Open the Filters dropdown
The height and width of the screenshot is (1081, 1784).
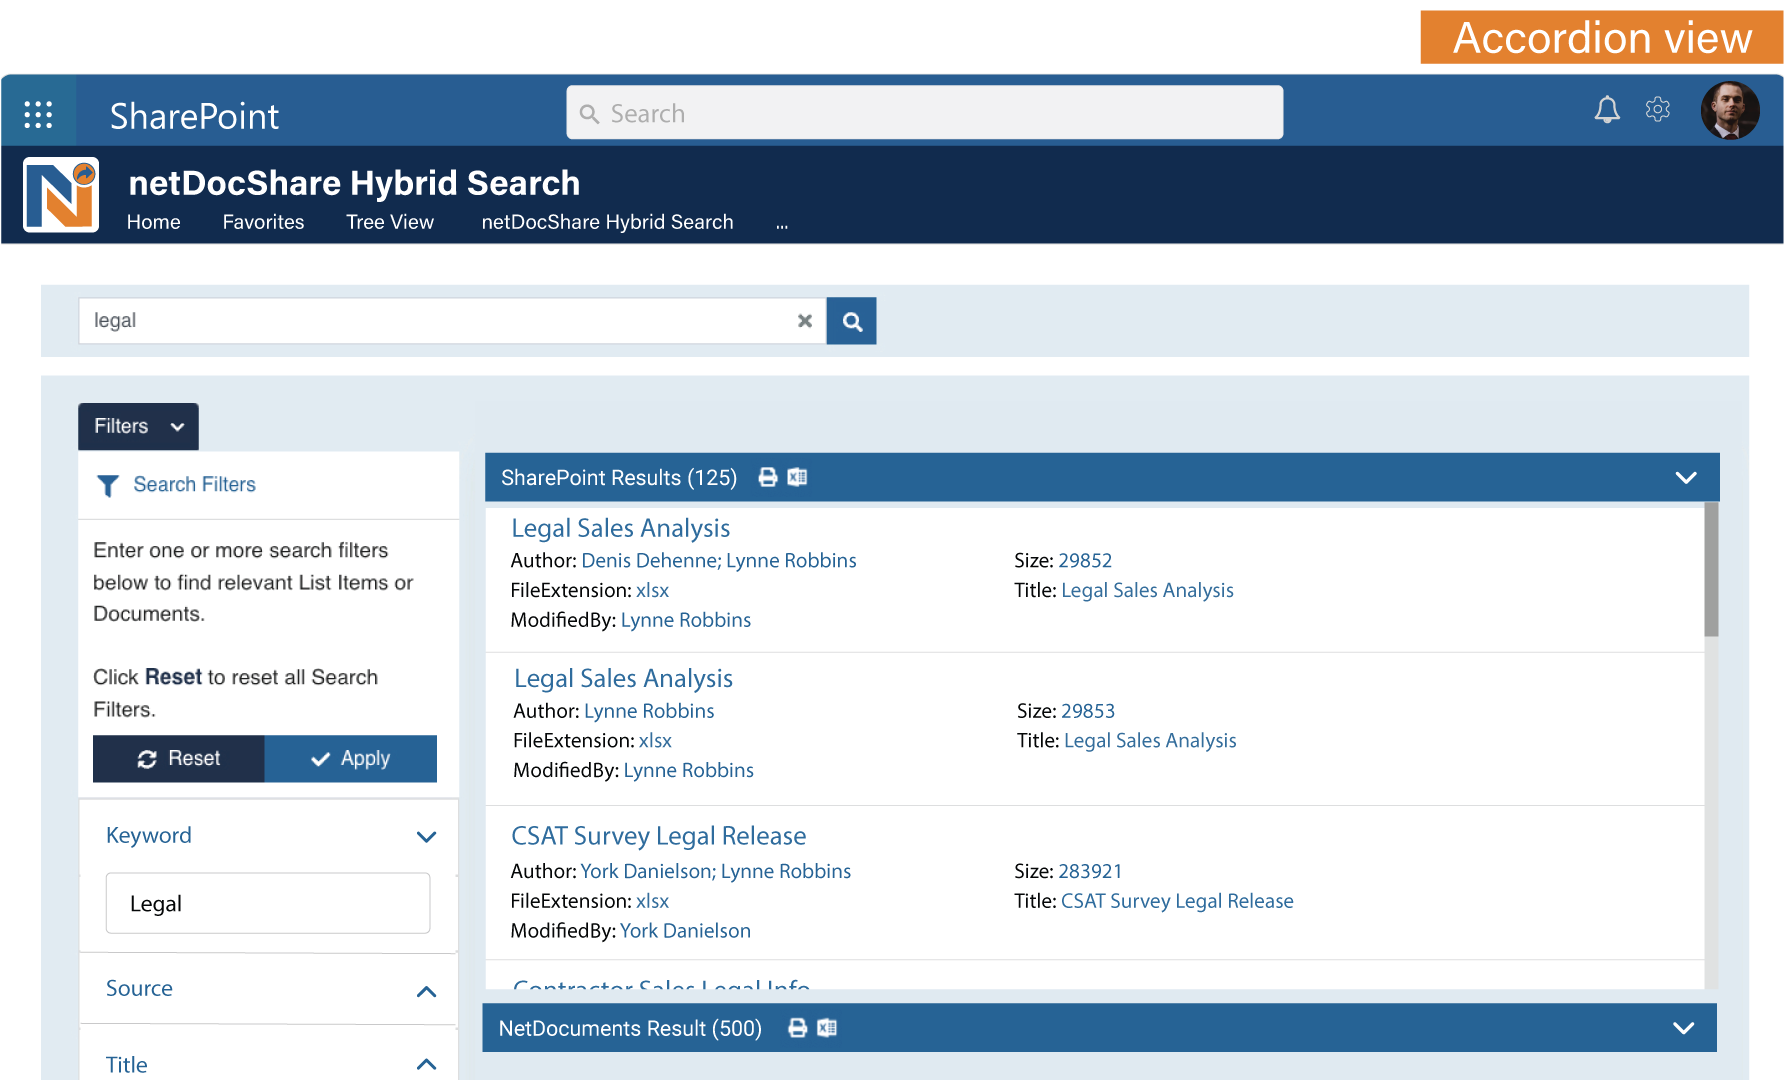[x=139, y=427]
